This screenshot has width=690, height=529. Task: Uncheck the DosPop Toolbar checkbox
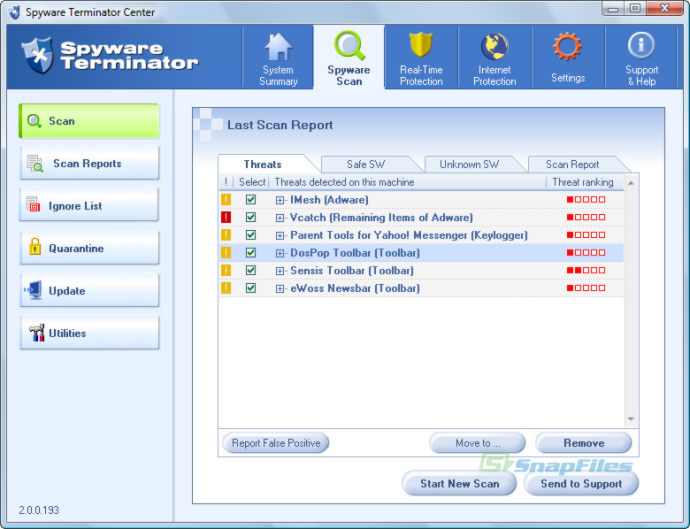[251, 253]
